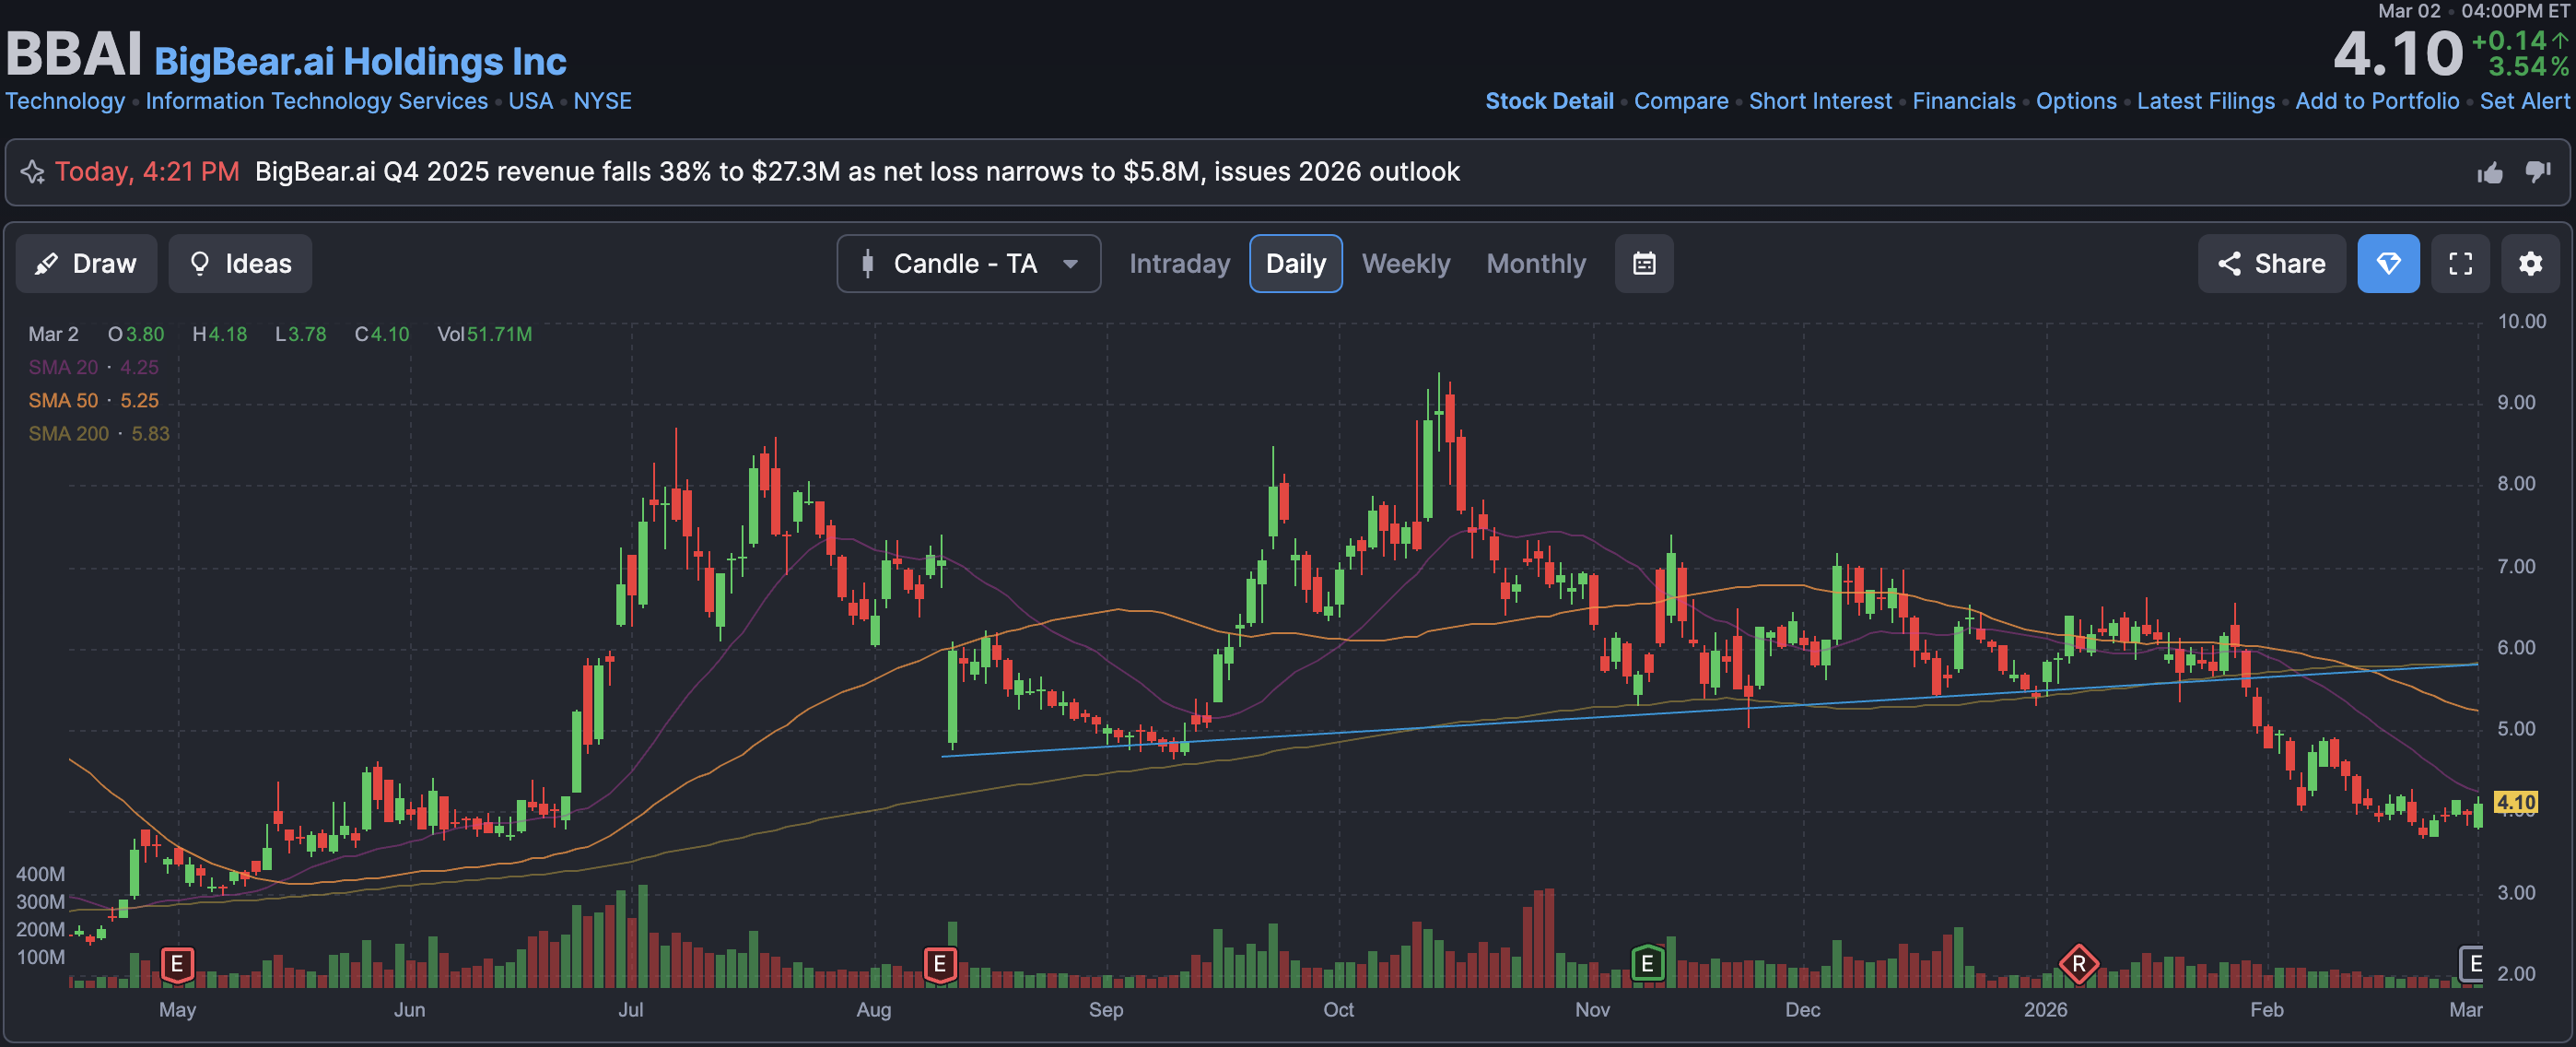Open chart settings gear
Image resolution: width=2576 pixels, height=1047 pixels.
point(2529,264)
